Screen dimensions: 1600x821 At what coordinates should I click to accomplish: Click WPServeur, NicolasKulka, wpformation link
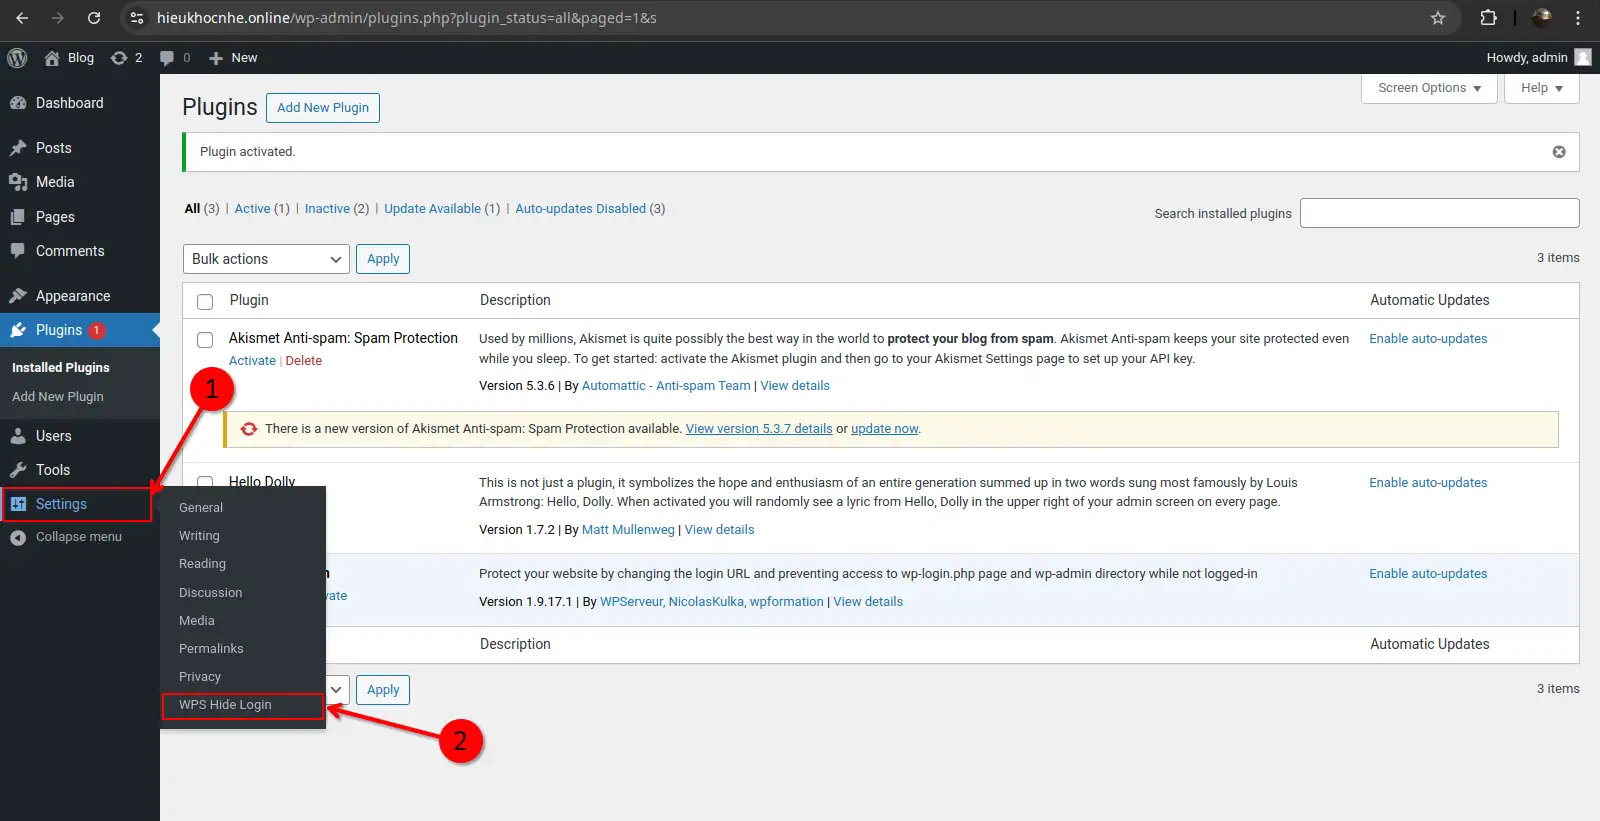[x=712, y=602]
